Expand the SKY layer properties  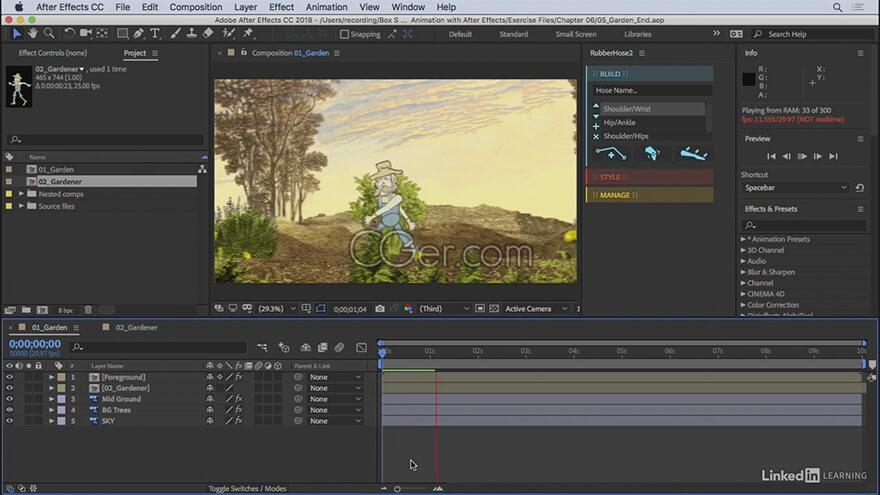[x=51, y=421]
